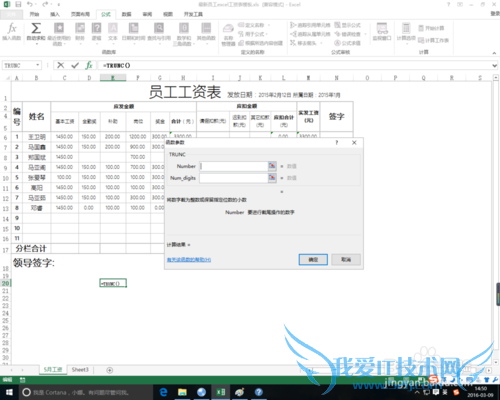Open the Define Name dropdown
The width and height of the screenshot is (500, 400).
(269, 25)
